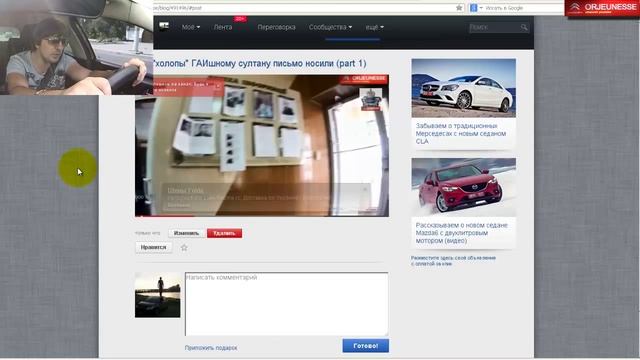Screen dimensions: 640x360
Task: Click the search magnifier icon
Action: tap(524, 27)
